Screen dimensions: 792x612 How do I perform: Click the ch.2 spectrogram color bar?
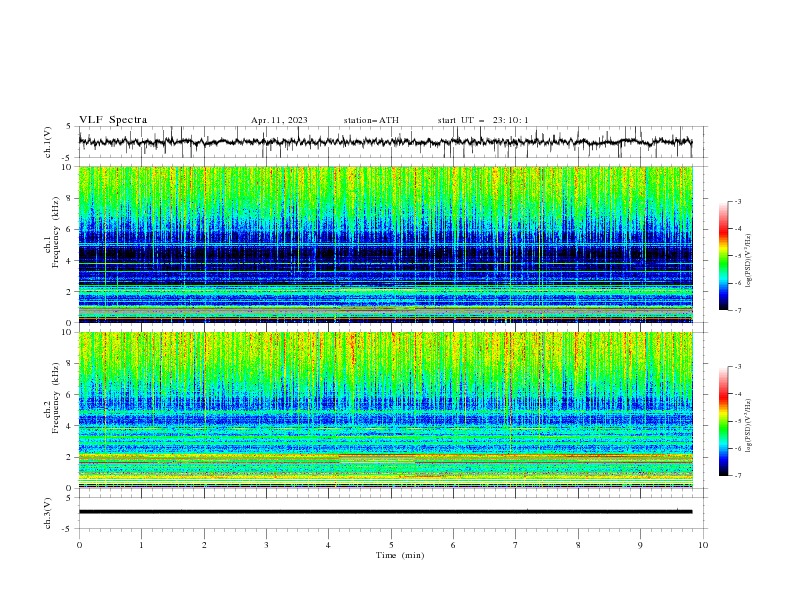pos(723,421)
